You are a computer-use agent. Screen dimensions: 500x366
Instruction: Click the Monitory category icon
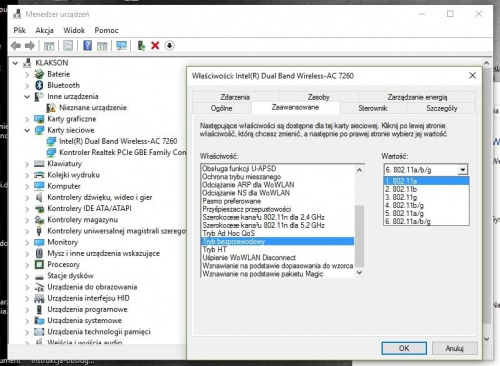39,242
